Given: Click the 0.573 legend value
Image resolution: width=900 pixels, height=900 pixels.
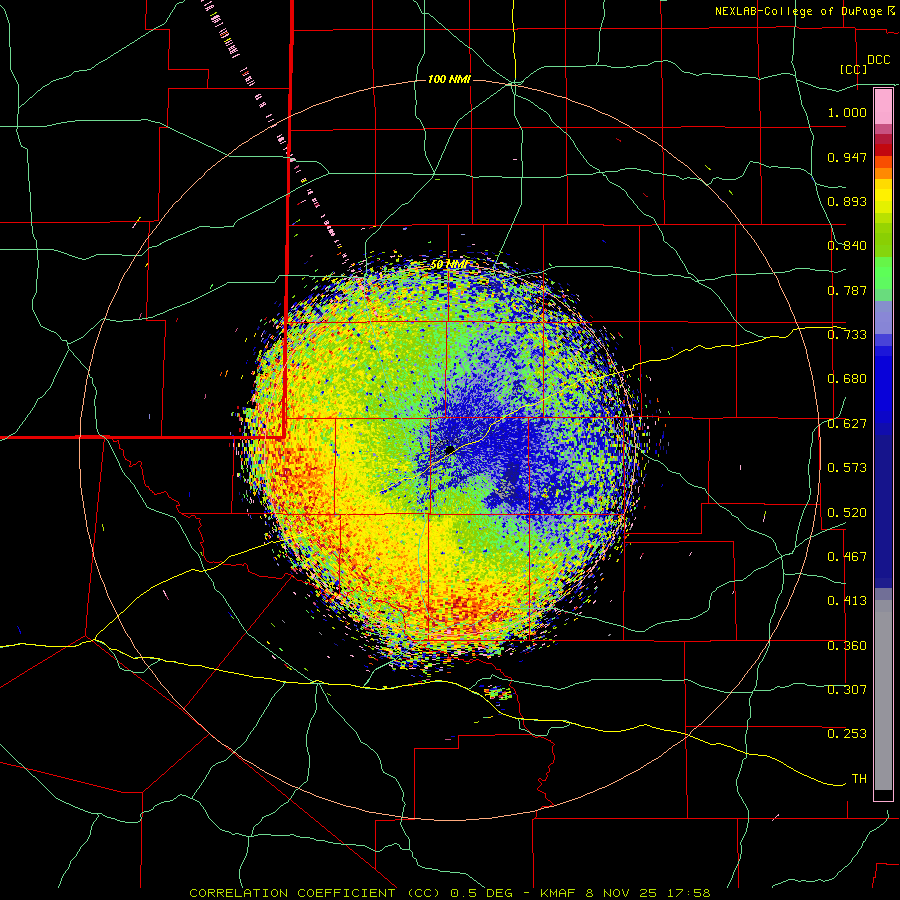Looking at the screenshot, I should coord(847,468).
